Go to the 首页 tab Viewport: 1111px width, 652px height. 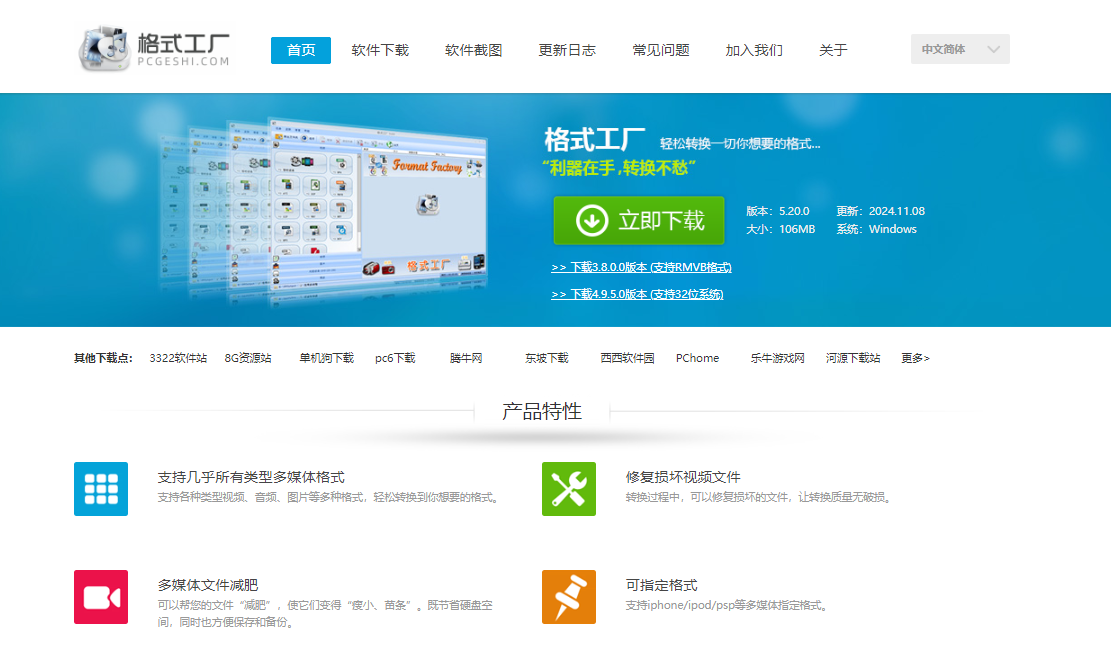(x=300, y=50)
